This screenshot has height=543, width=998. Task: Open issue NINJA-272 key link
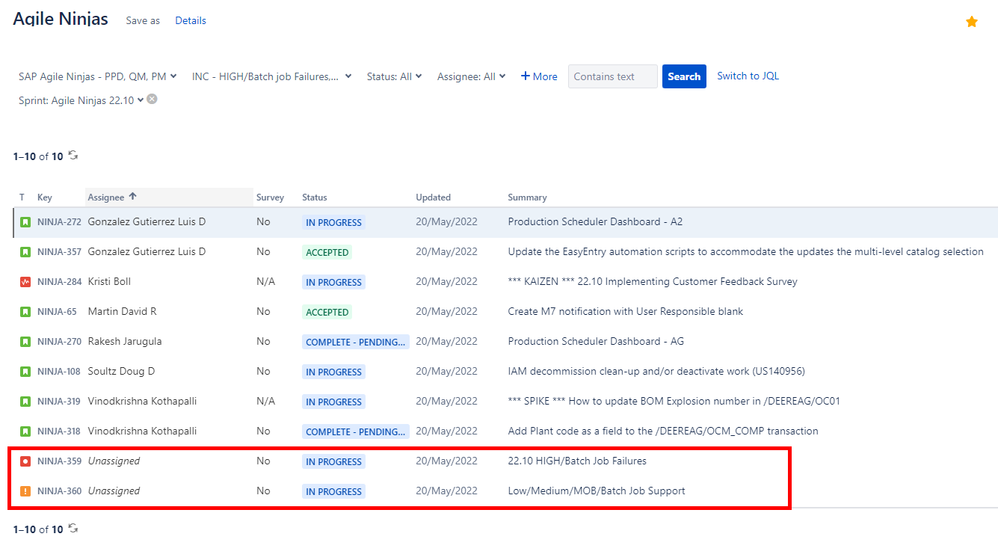[59, 222]
